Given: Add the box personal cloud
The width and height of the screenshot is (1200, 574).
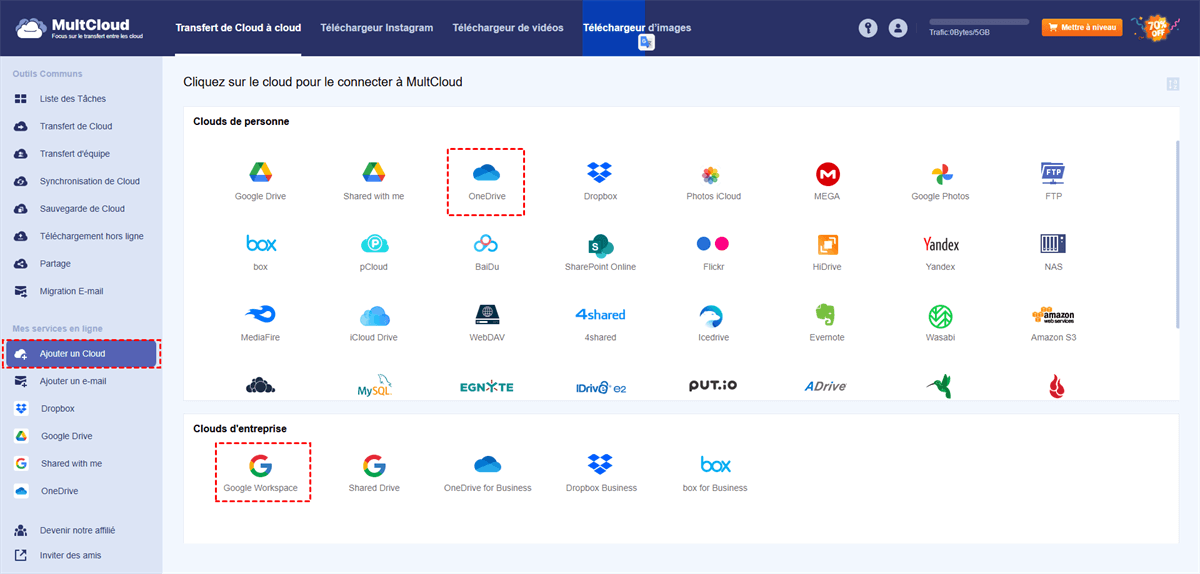Looking at the screenshot, I should pos(260,252).
